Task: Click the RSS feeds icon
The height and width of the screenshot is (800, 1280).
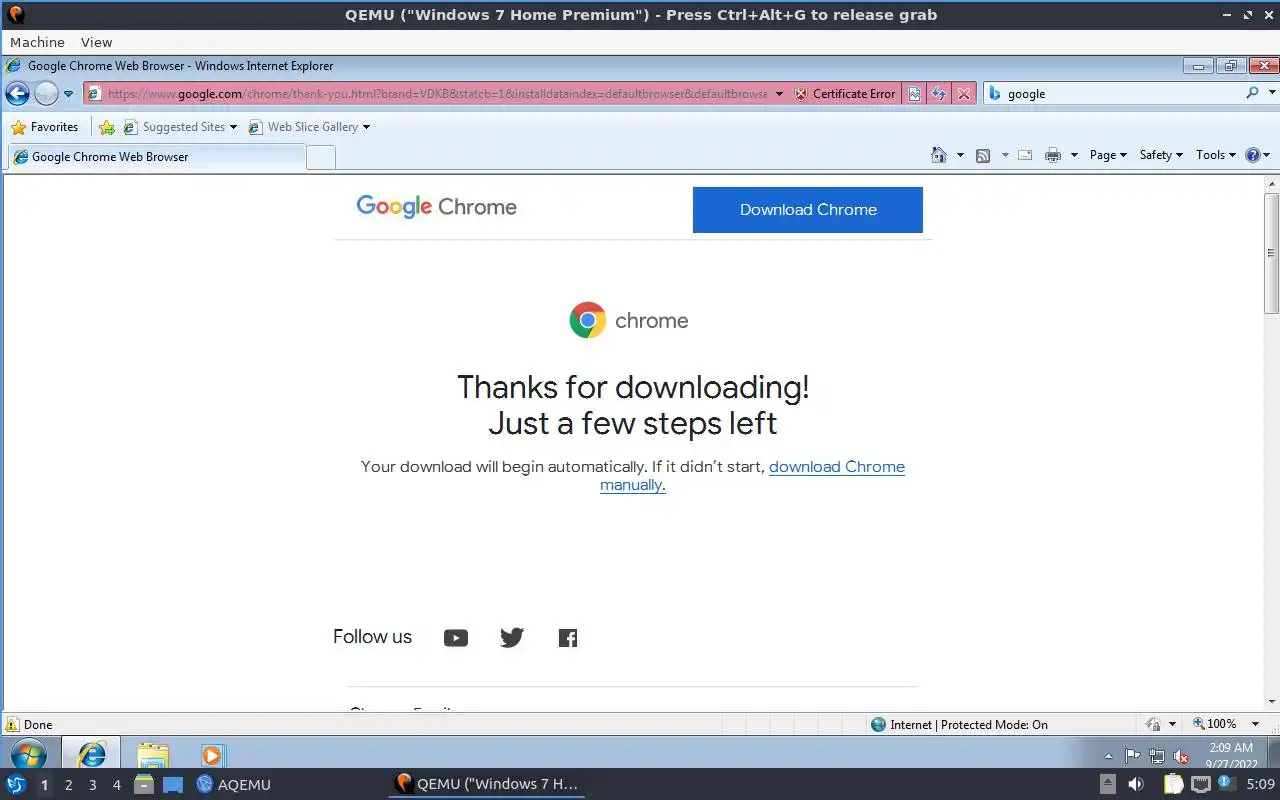Action: click(983, 155)
